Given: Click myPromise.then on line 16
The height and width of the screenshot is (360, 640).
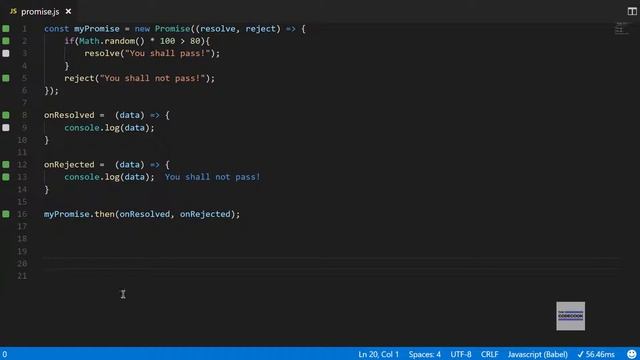Looking at the screenshot, I should click(x=79, y=214).
